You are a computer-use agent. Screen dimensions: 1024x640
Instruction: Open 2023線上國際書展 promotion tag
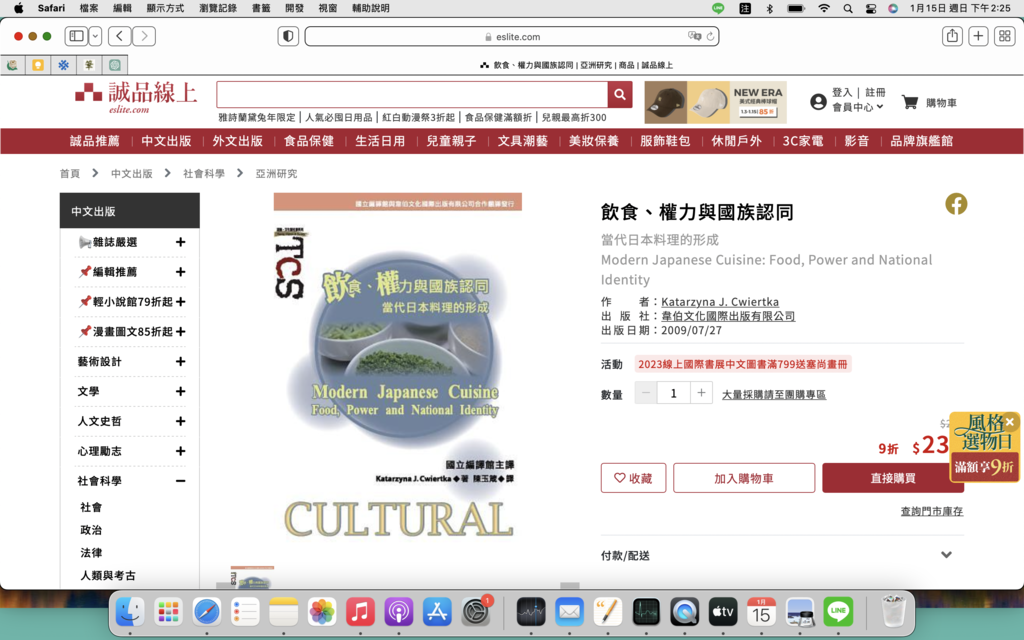(743, 364)
